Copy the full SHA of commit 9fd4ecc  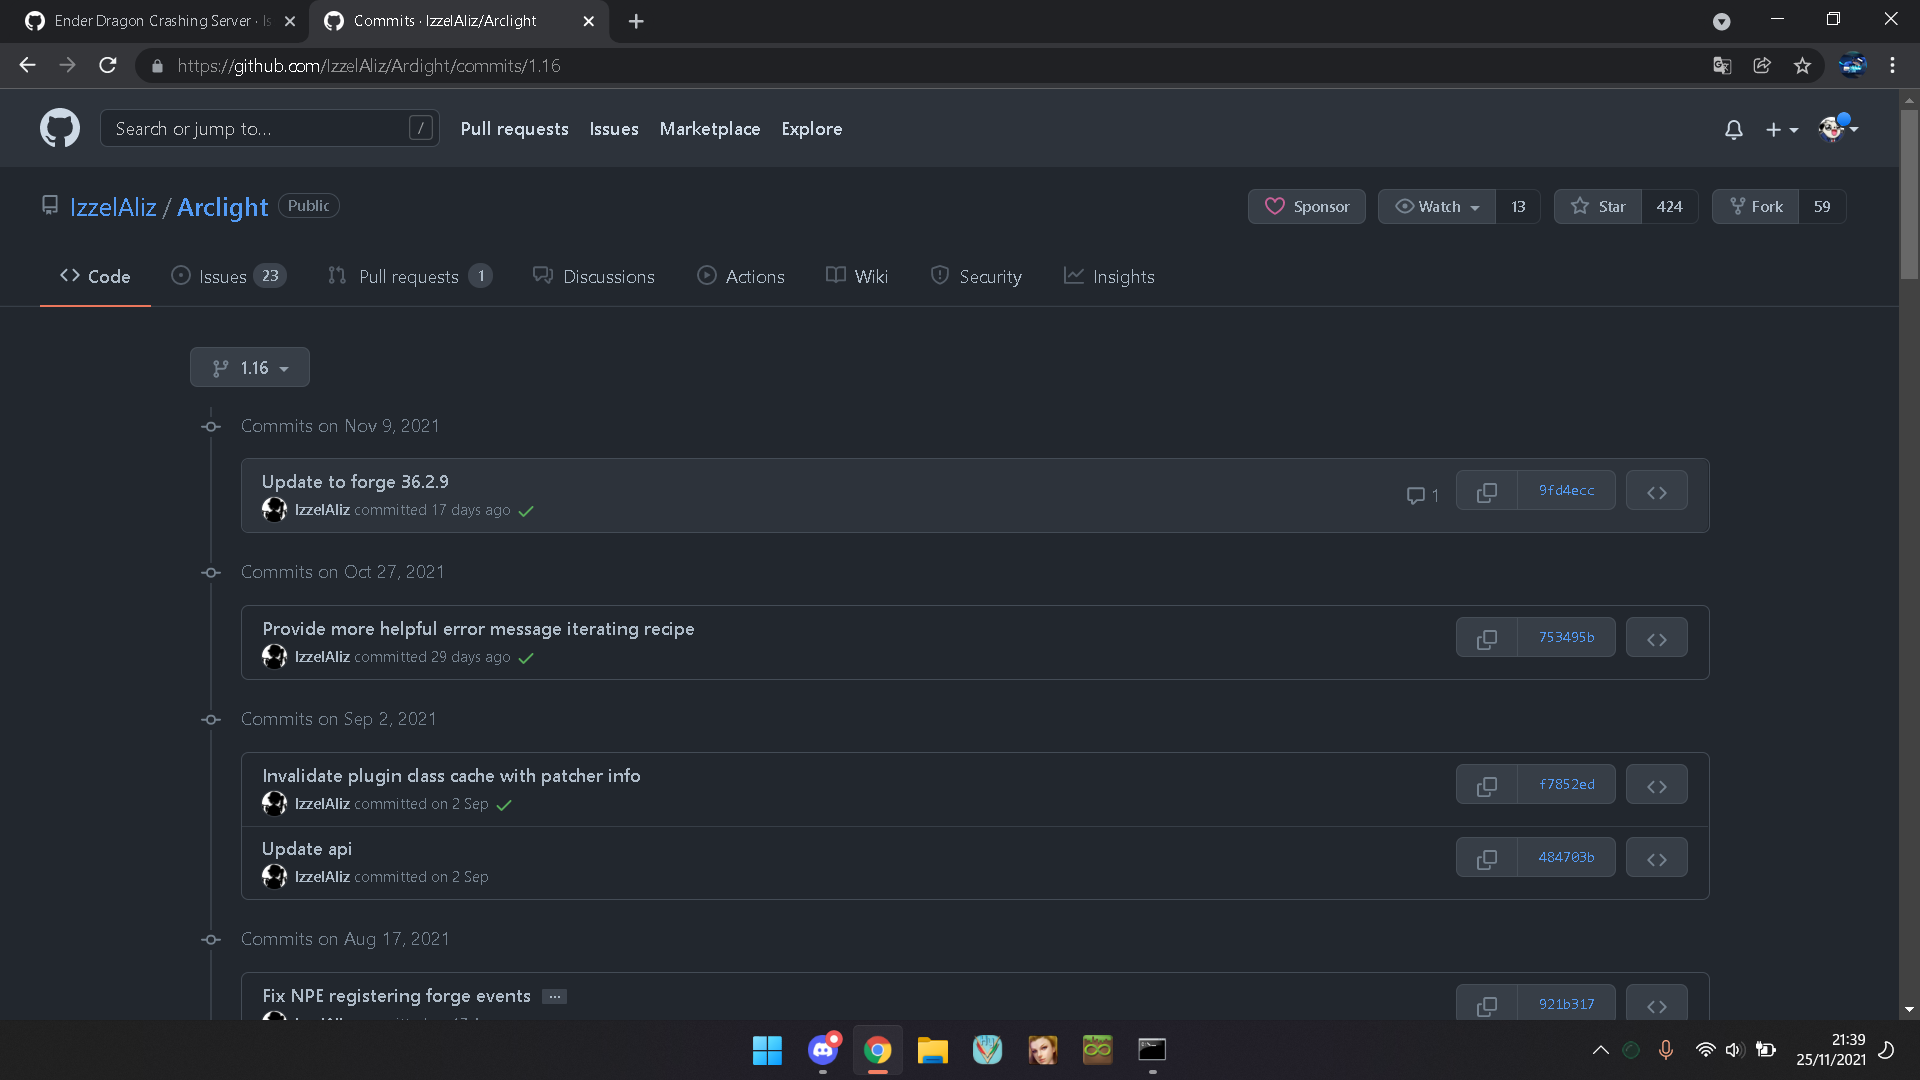pyautogui.click(x=1487, y=490)
